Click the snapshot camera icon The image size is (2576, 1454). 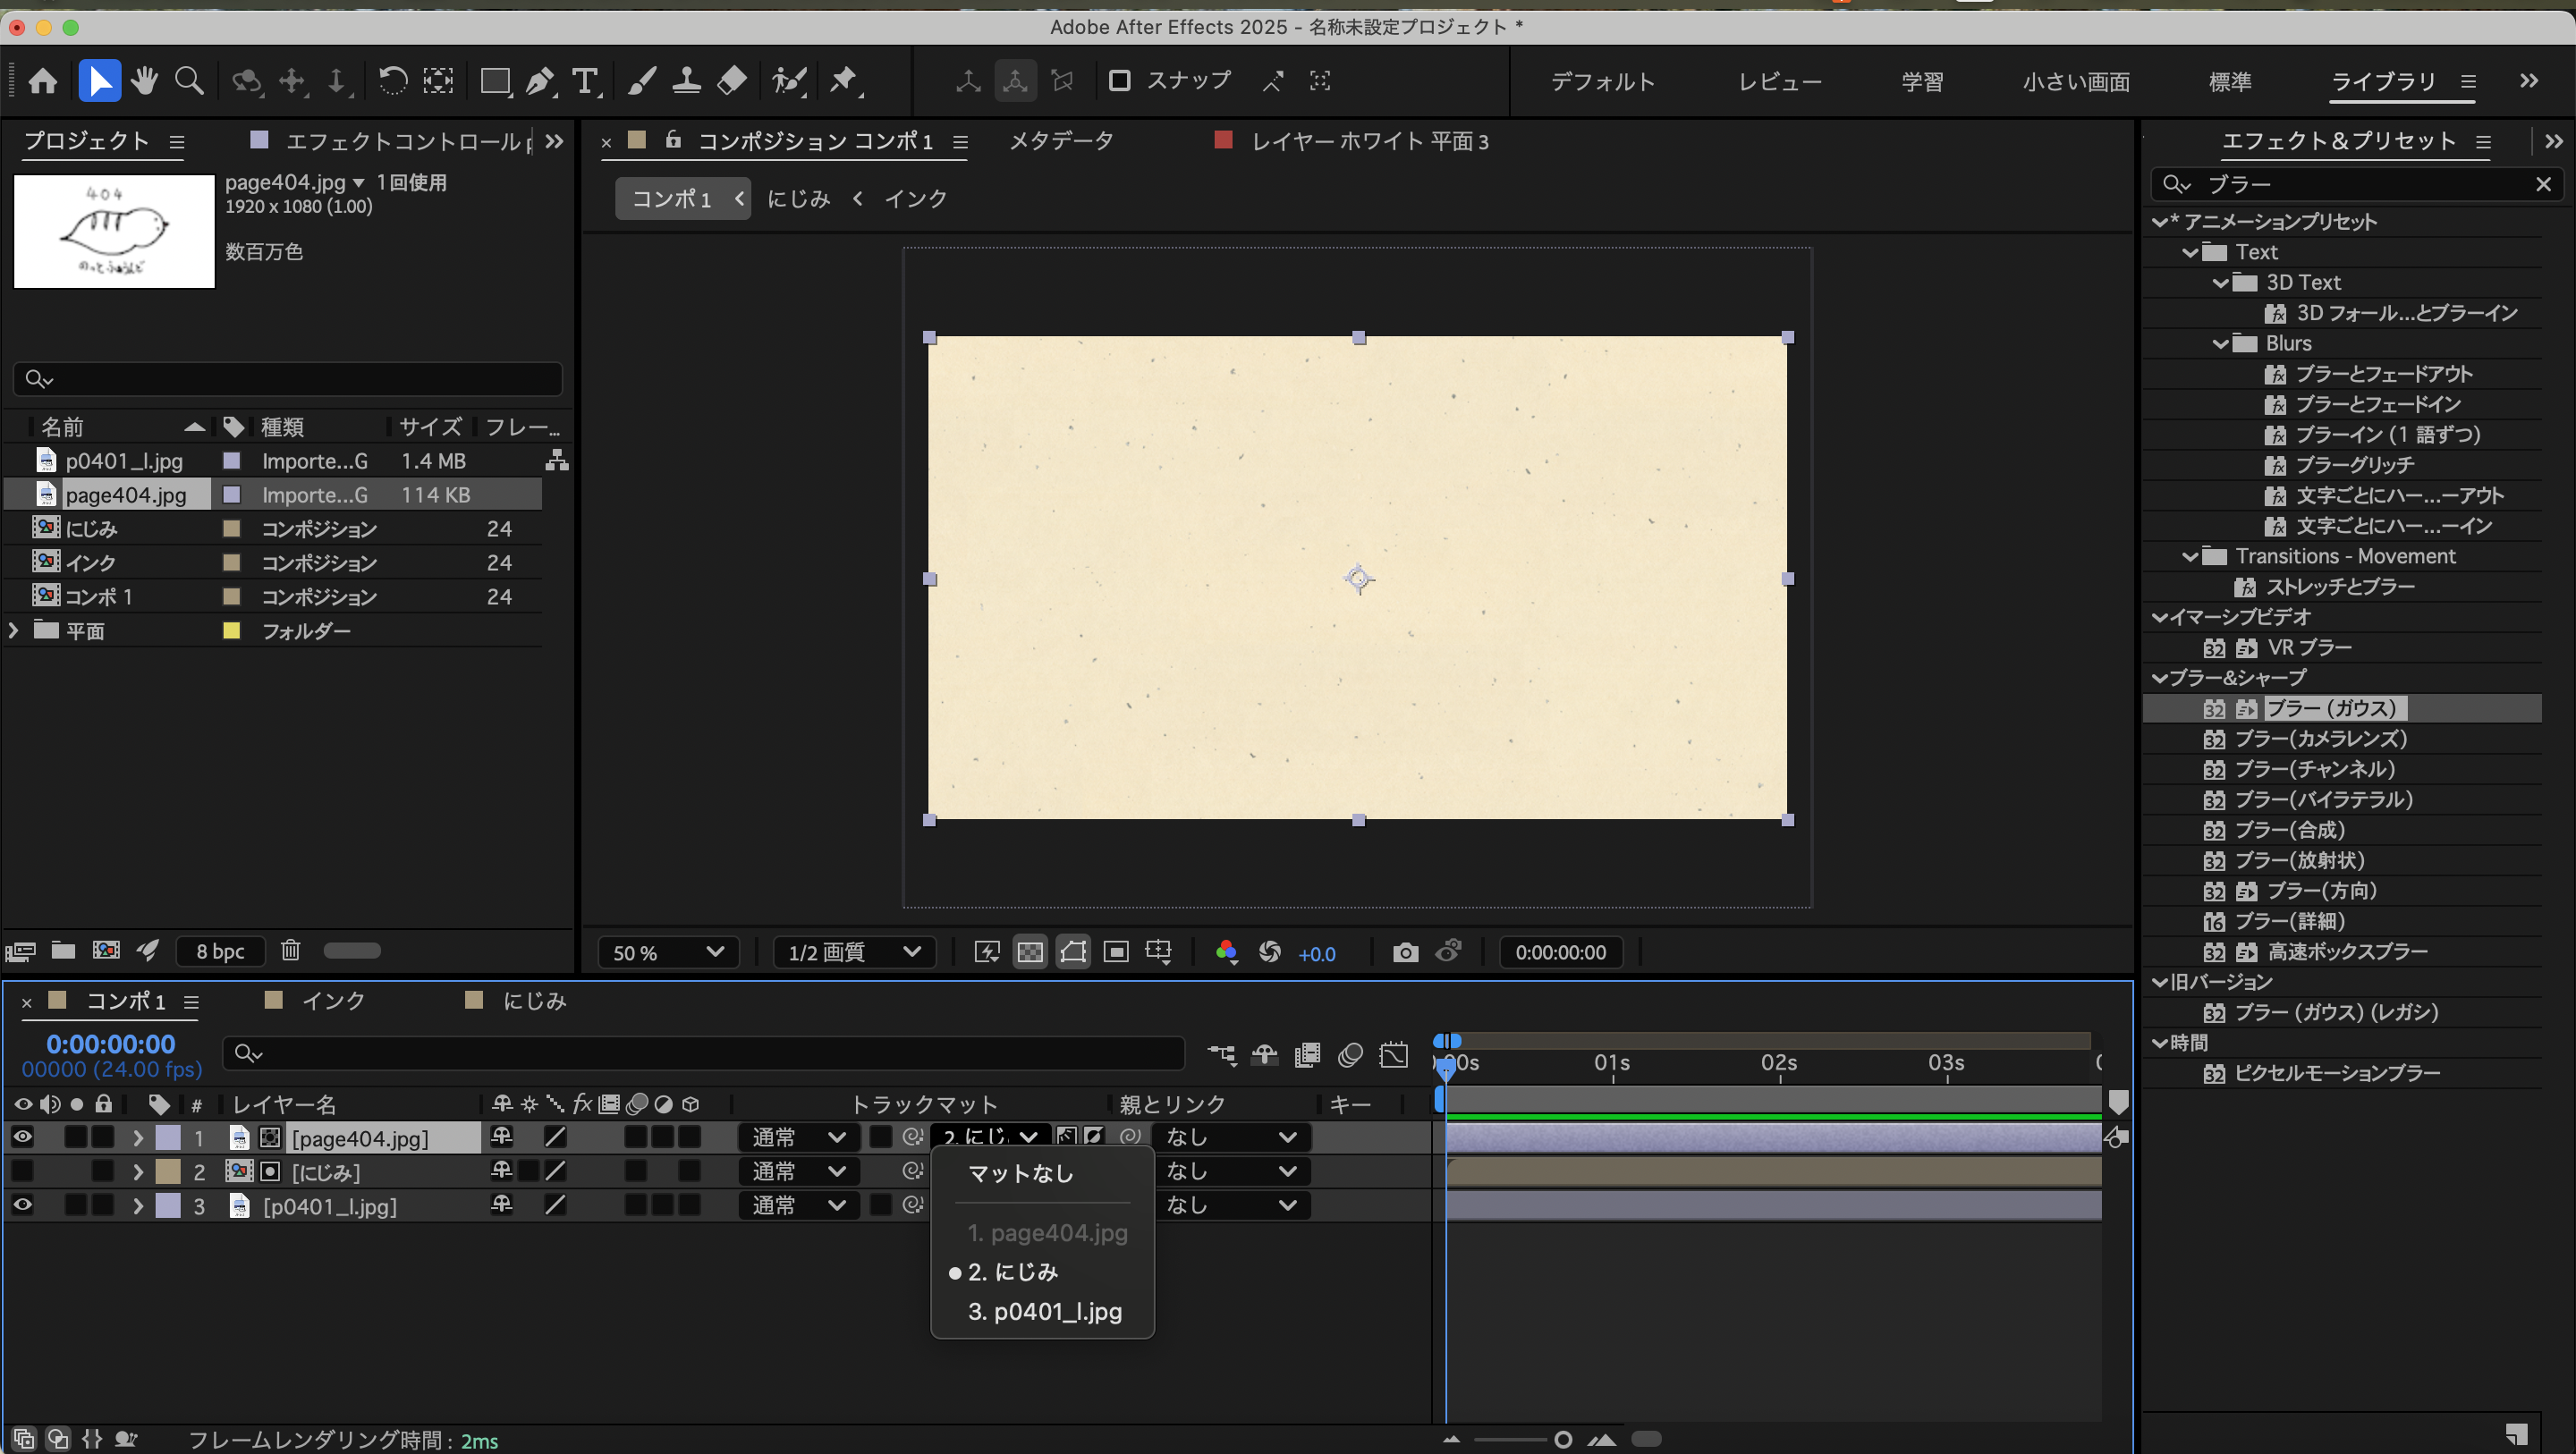(1405, 952)
